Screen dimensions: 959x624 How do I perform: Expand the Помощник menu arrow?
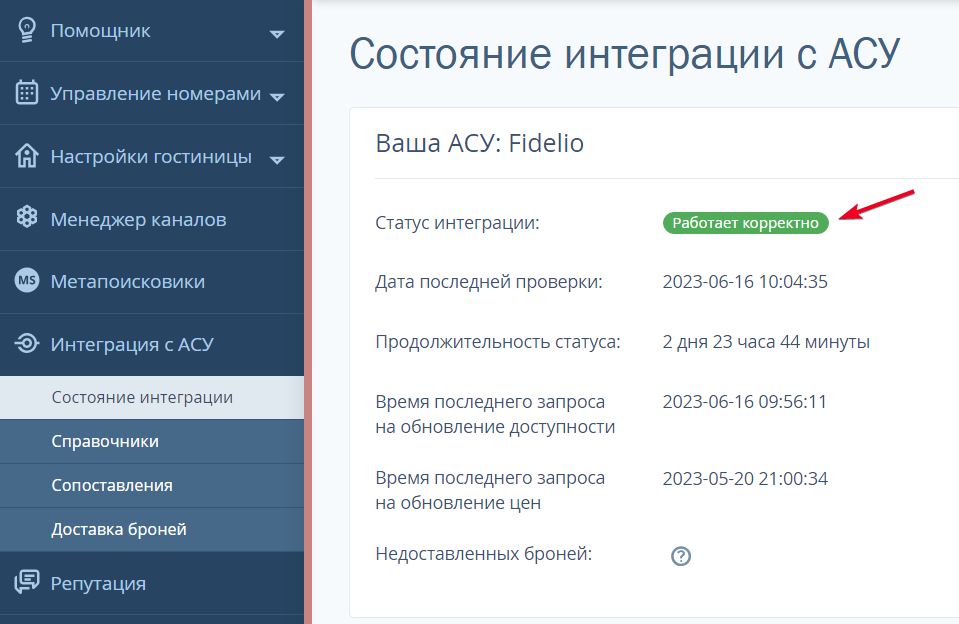click(x=277, y=34)
